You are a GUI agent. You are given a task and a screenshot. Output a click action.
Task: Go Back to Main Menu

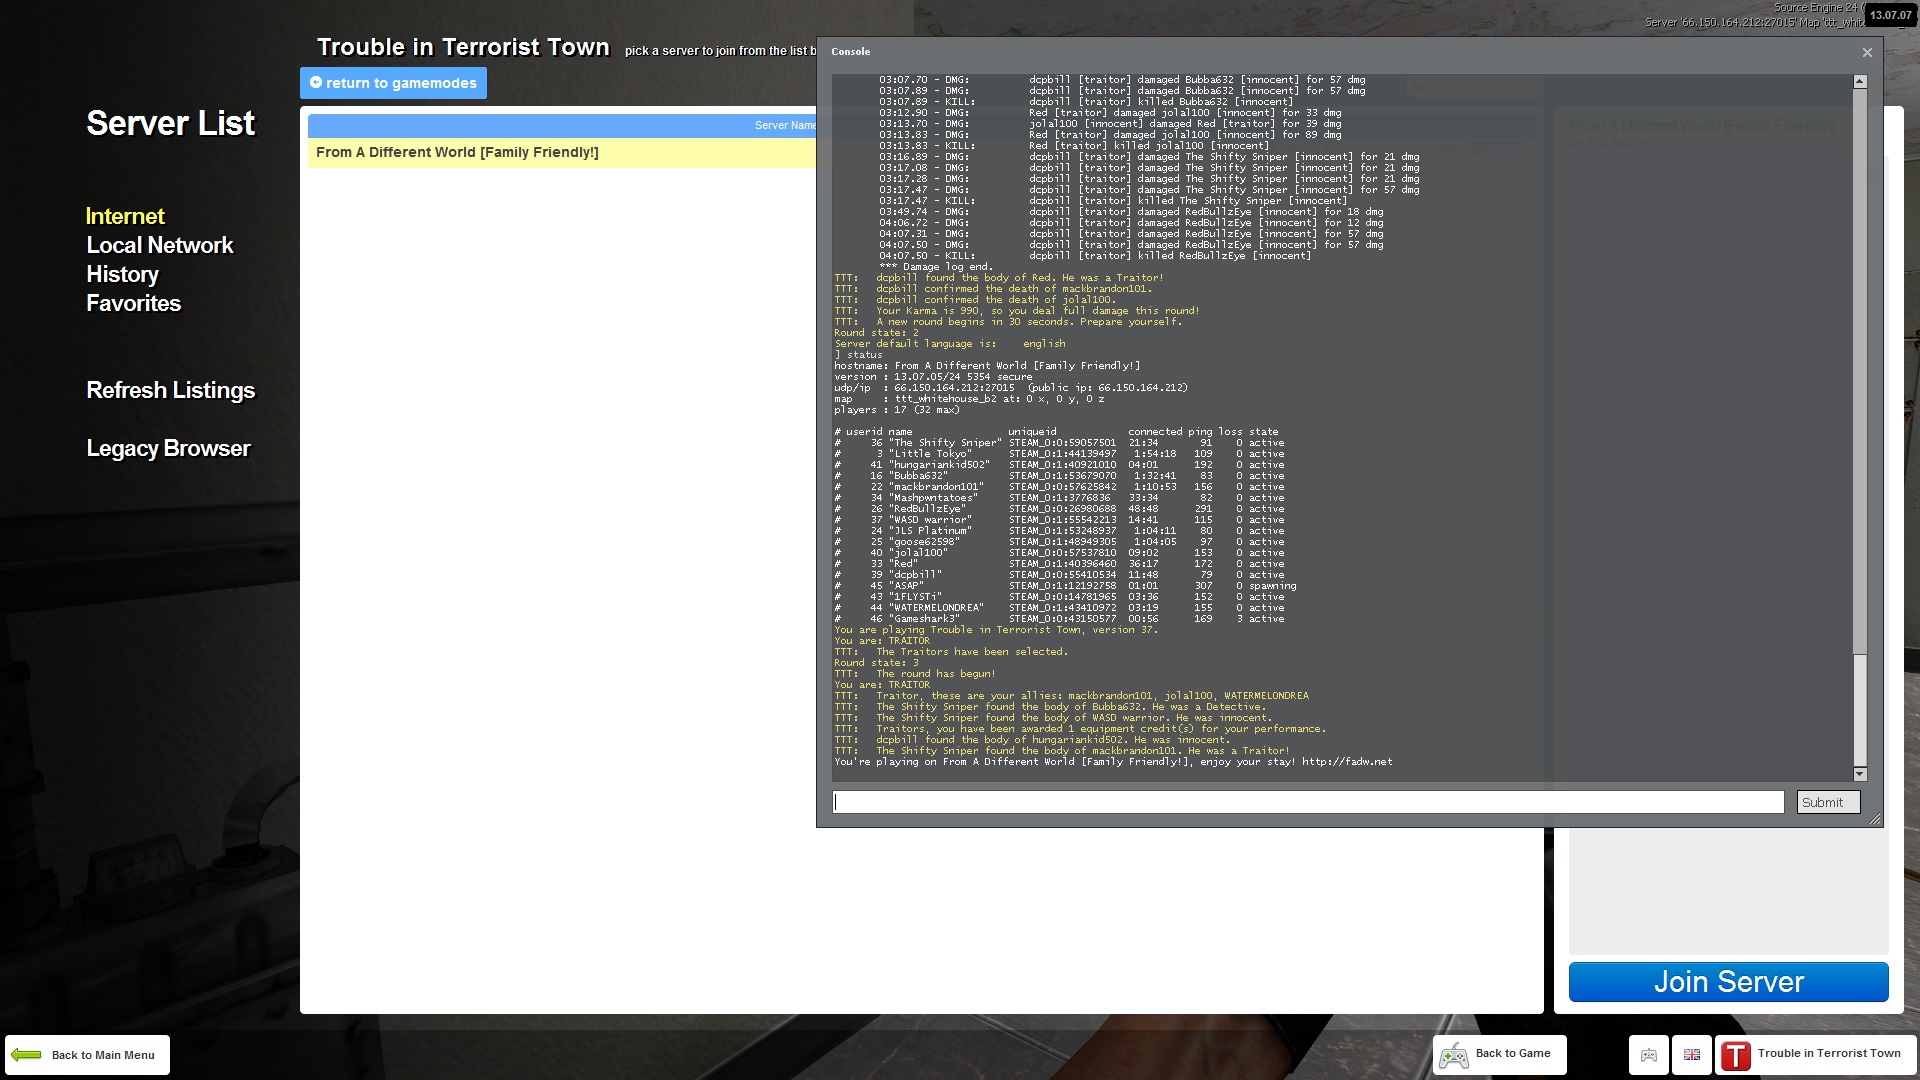point(87,1055)
